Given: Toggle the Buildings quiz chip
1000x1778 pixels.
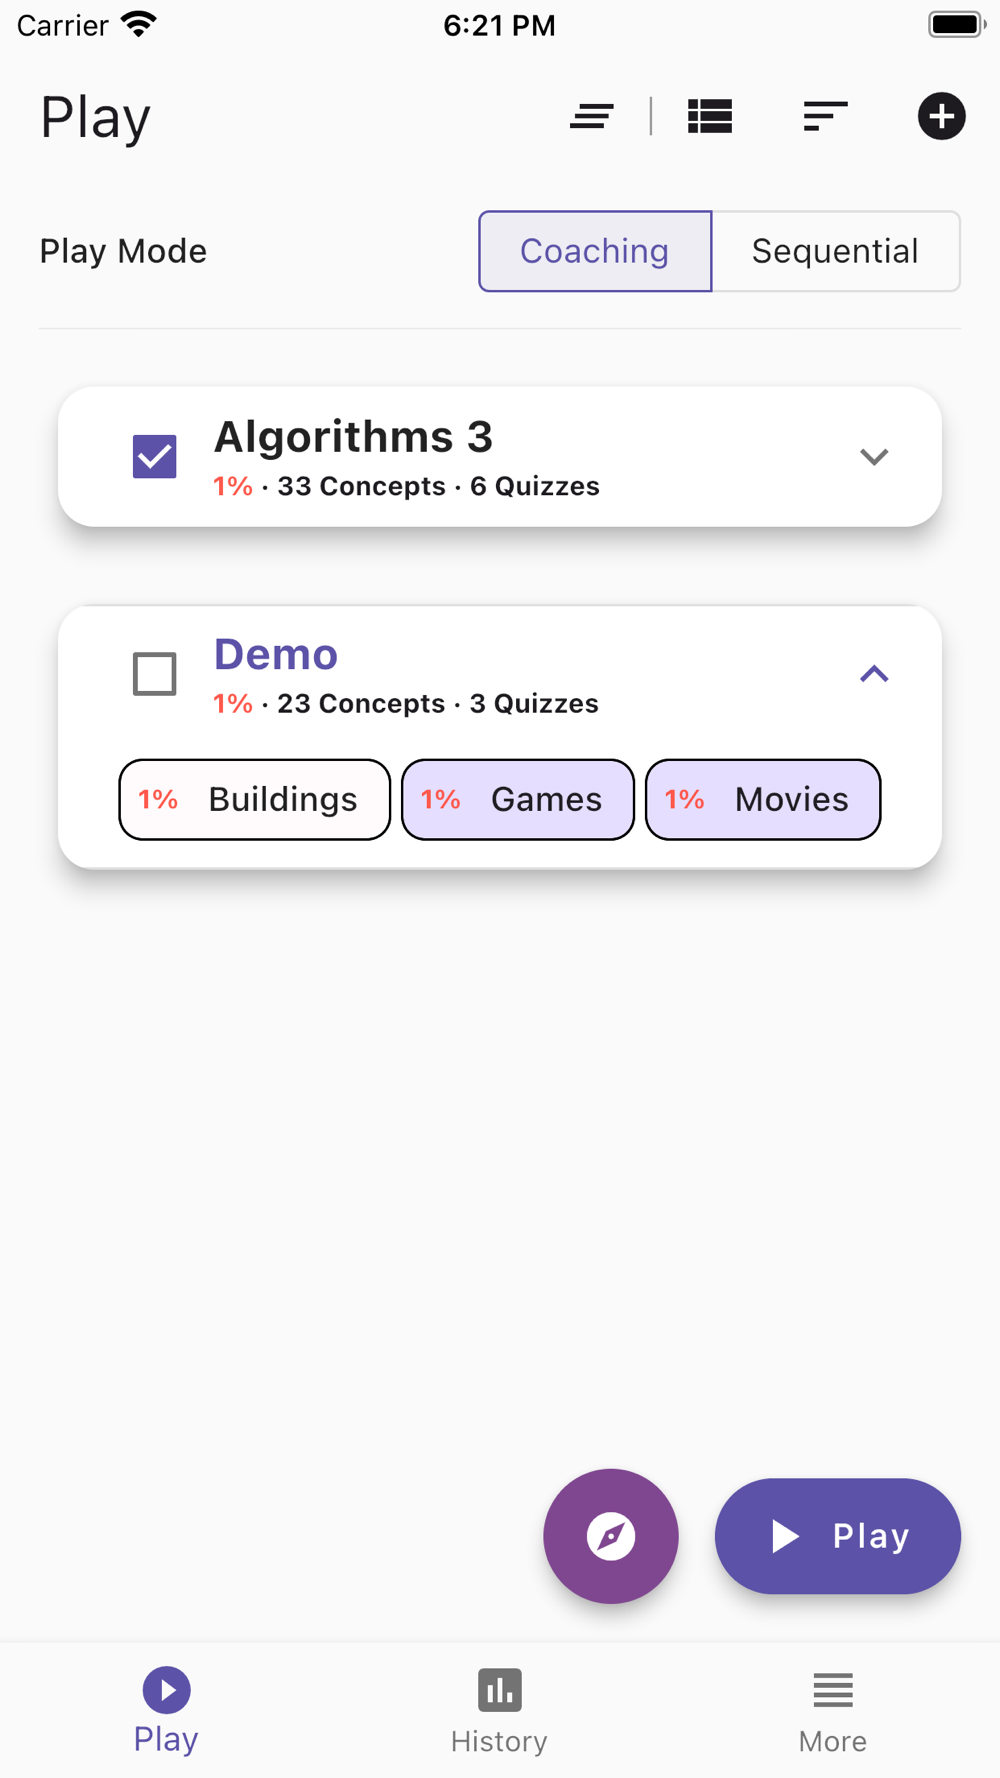Looking at the screenshot, I should [255, 800].
